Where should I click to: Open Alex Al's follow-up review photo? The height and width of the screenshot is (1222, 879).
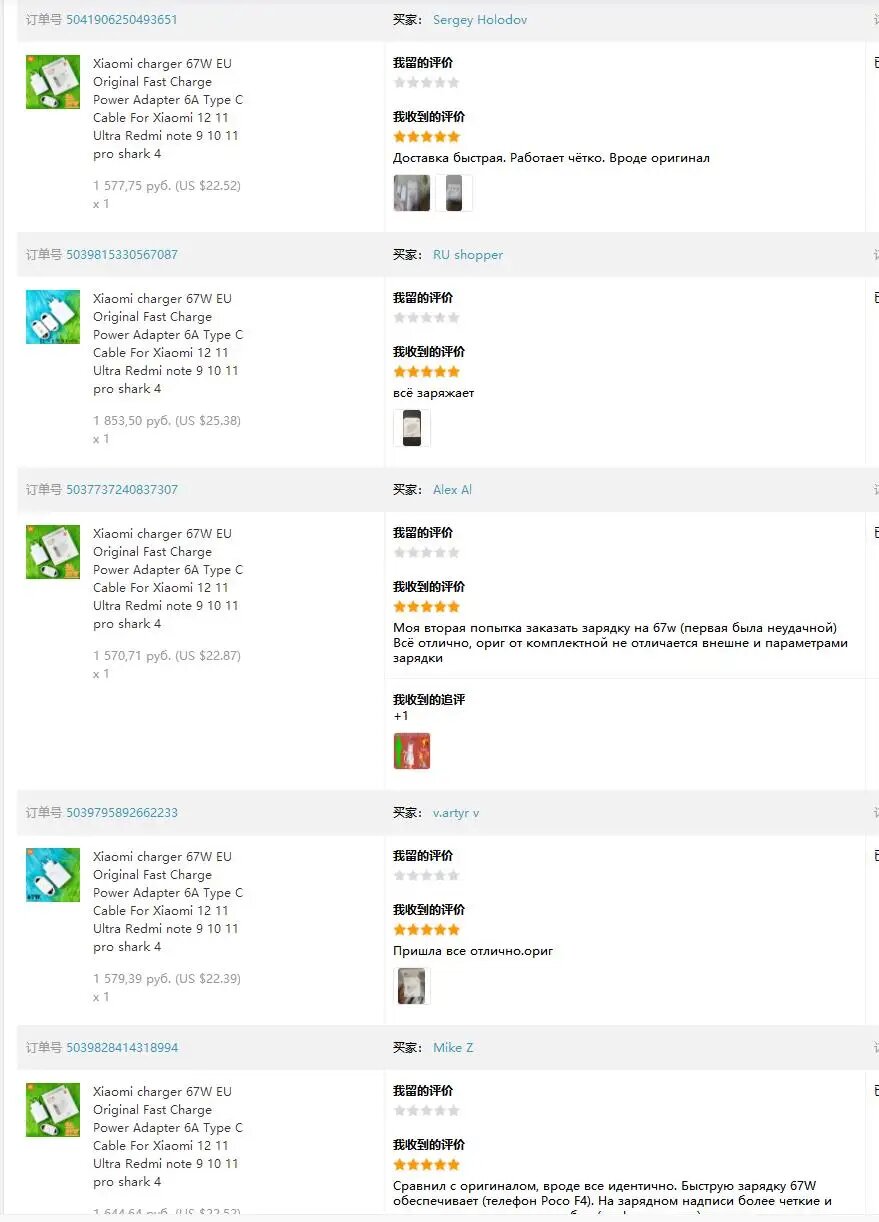412,751
